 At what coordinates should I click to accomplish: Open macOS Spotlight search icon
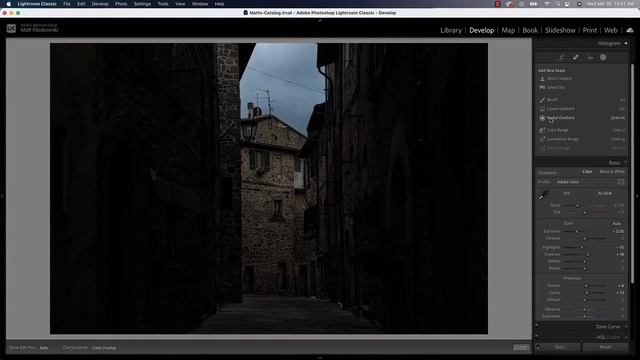pyautogui.click(x=558, y=4)
